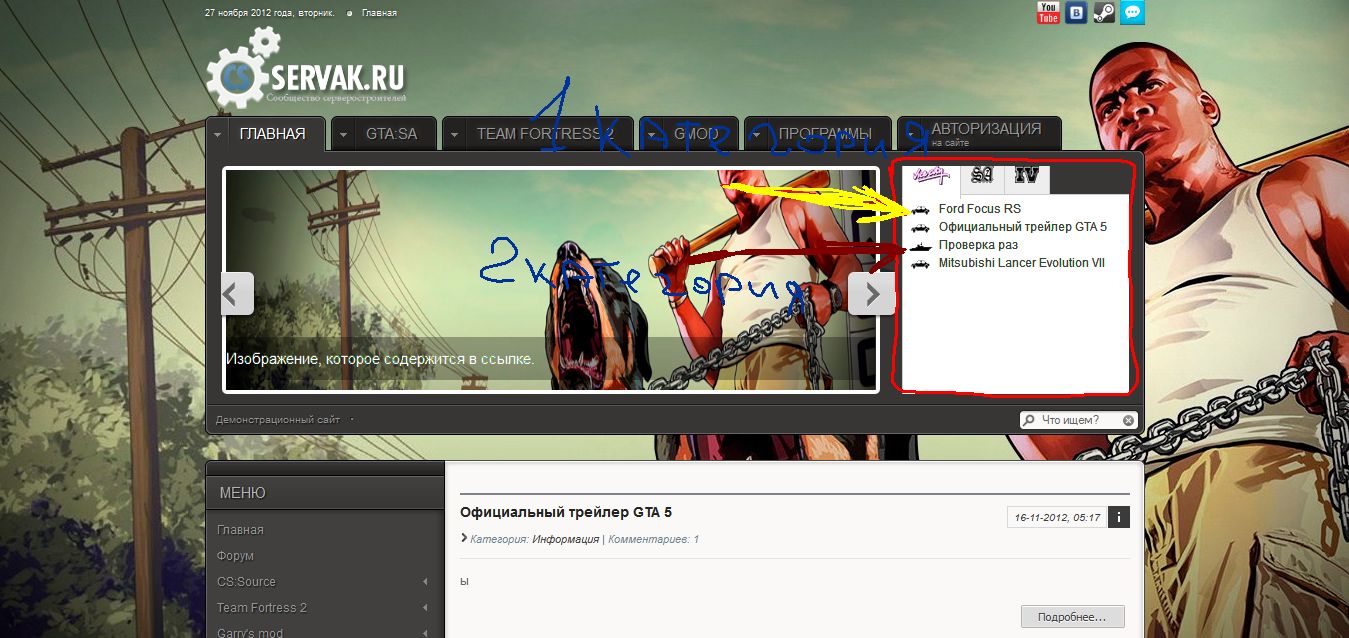Open the Steam icon link
1349x638 pixels.
pos(1104,13)
